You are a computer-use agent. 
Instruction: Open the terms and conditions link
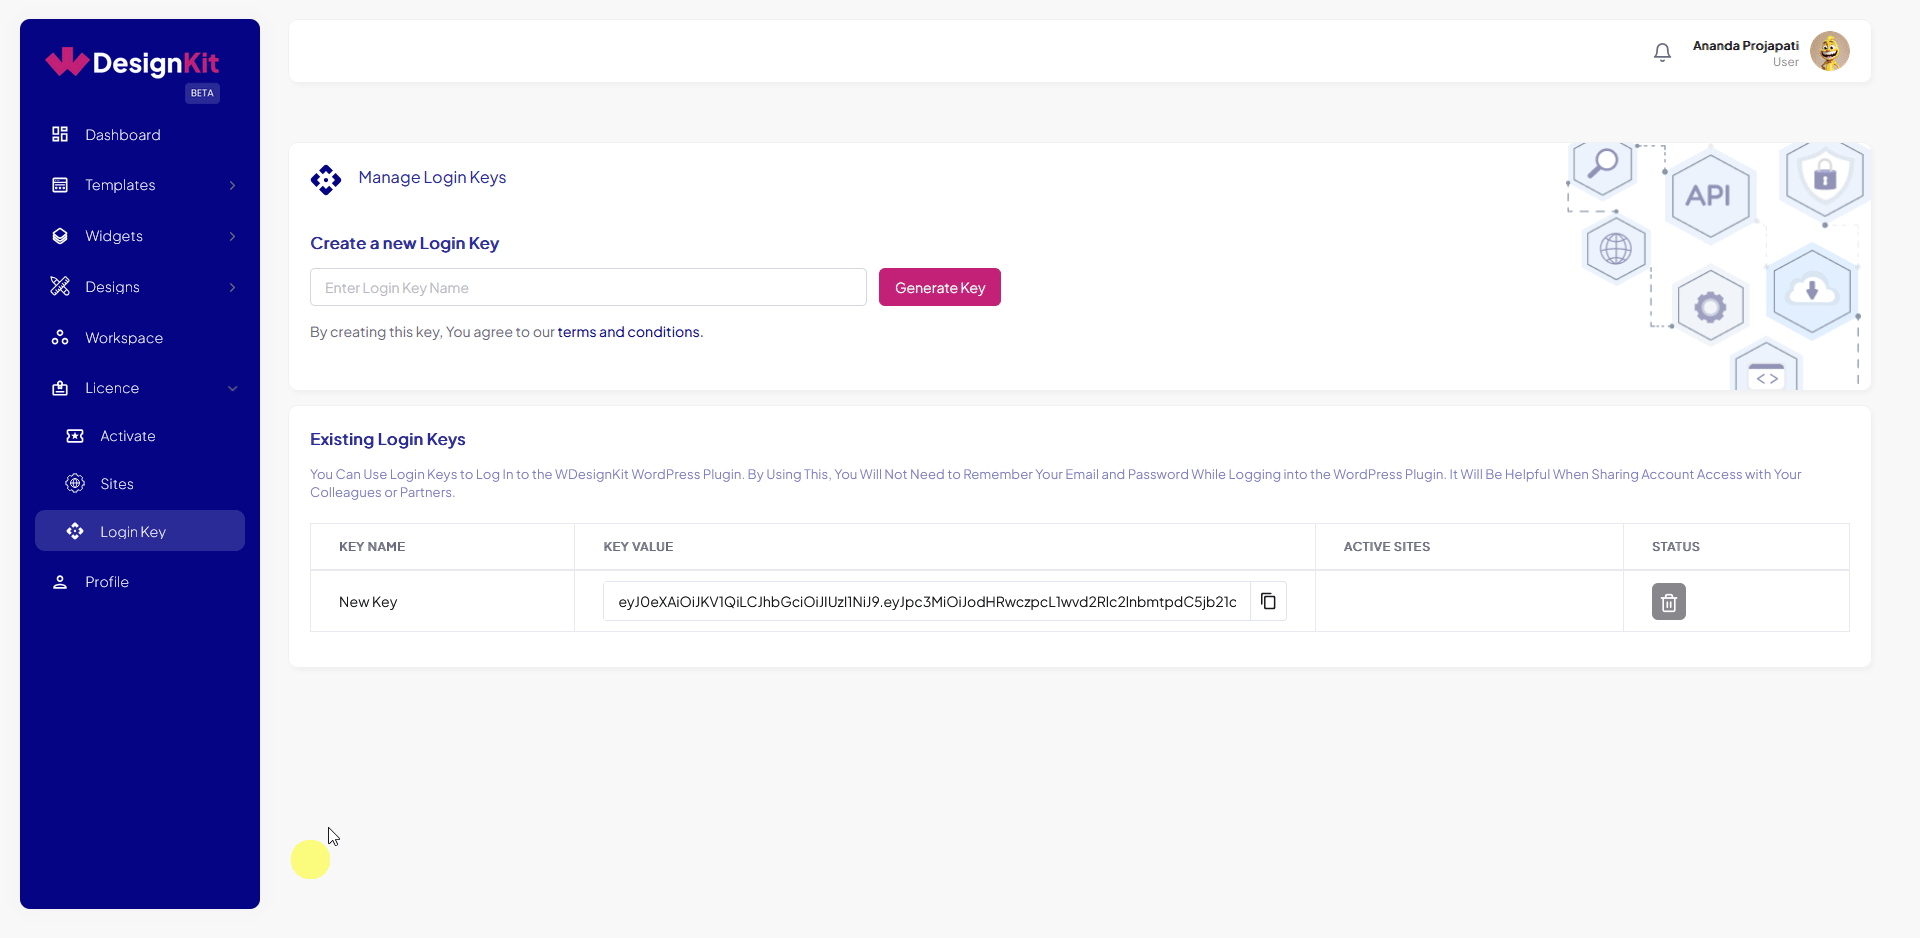[x=628, y=331]
